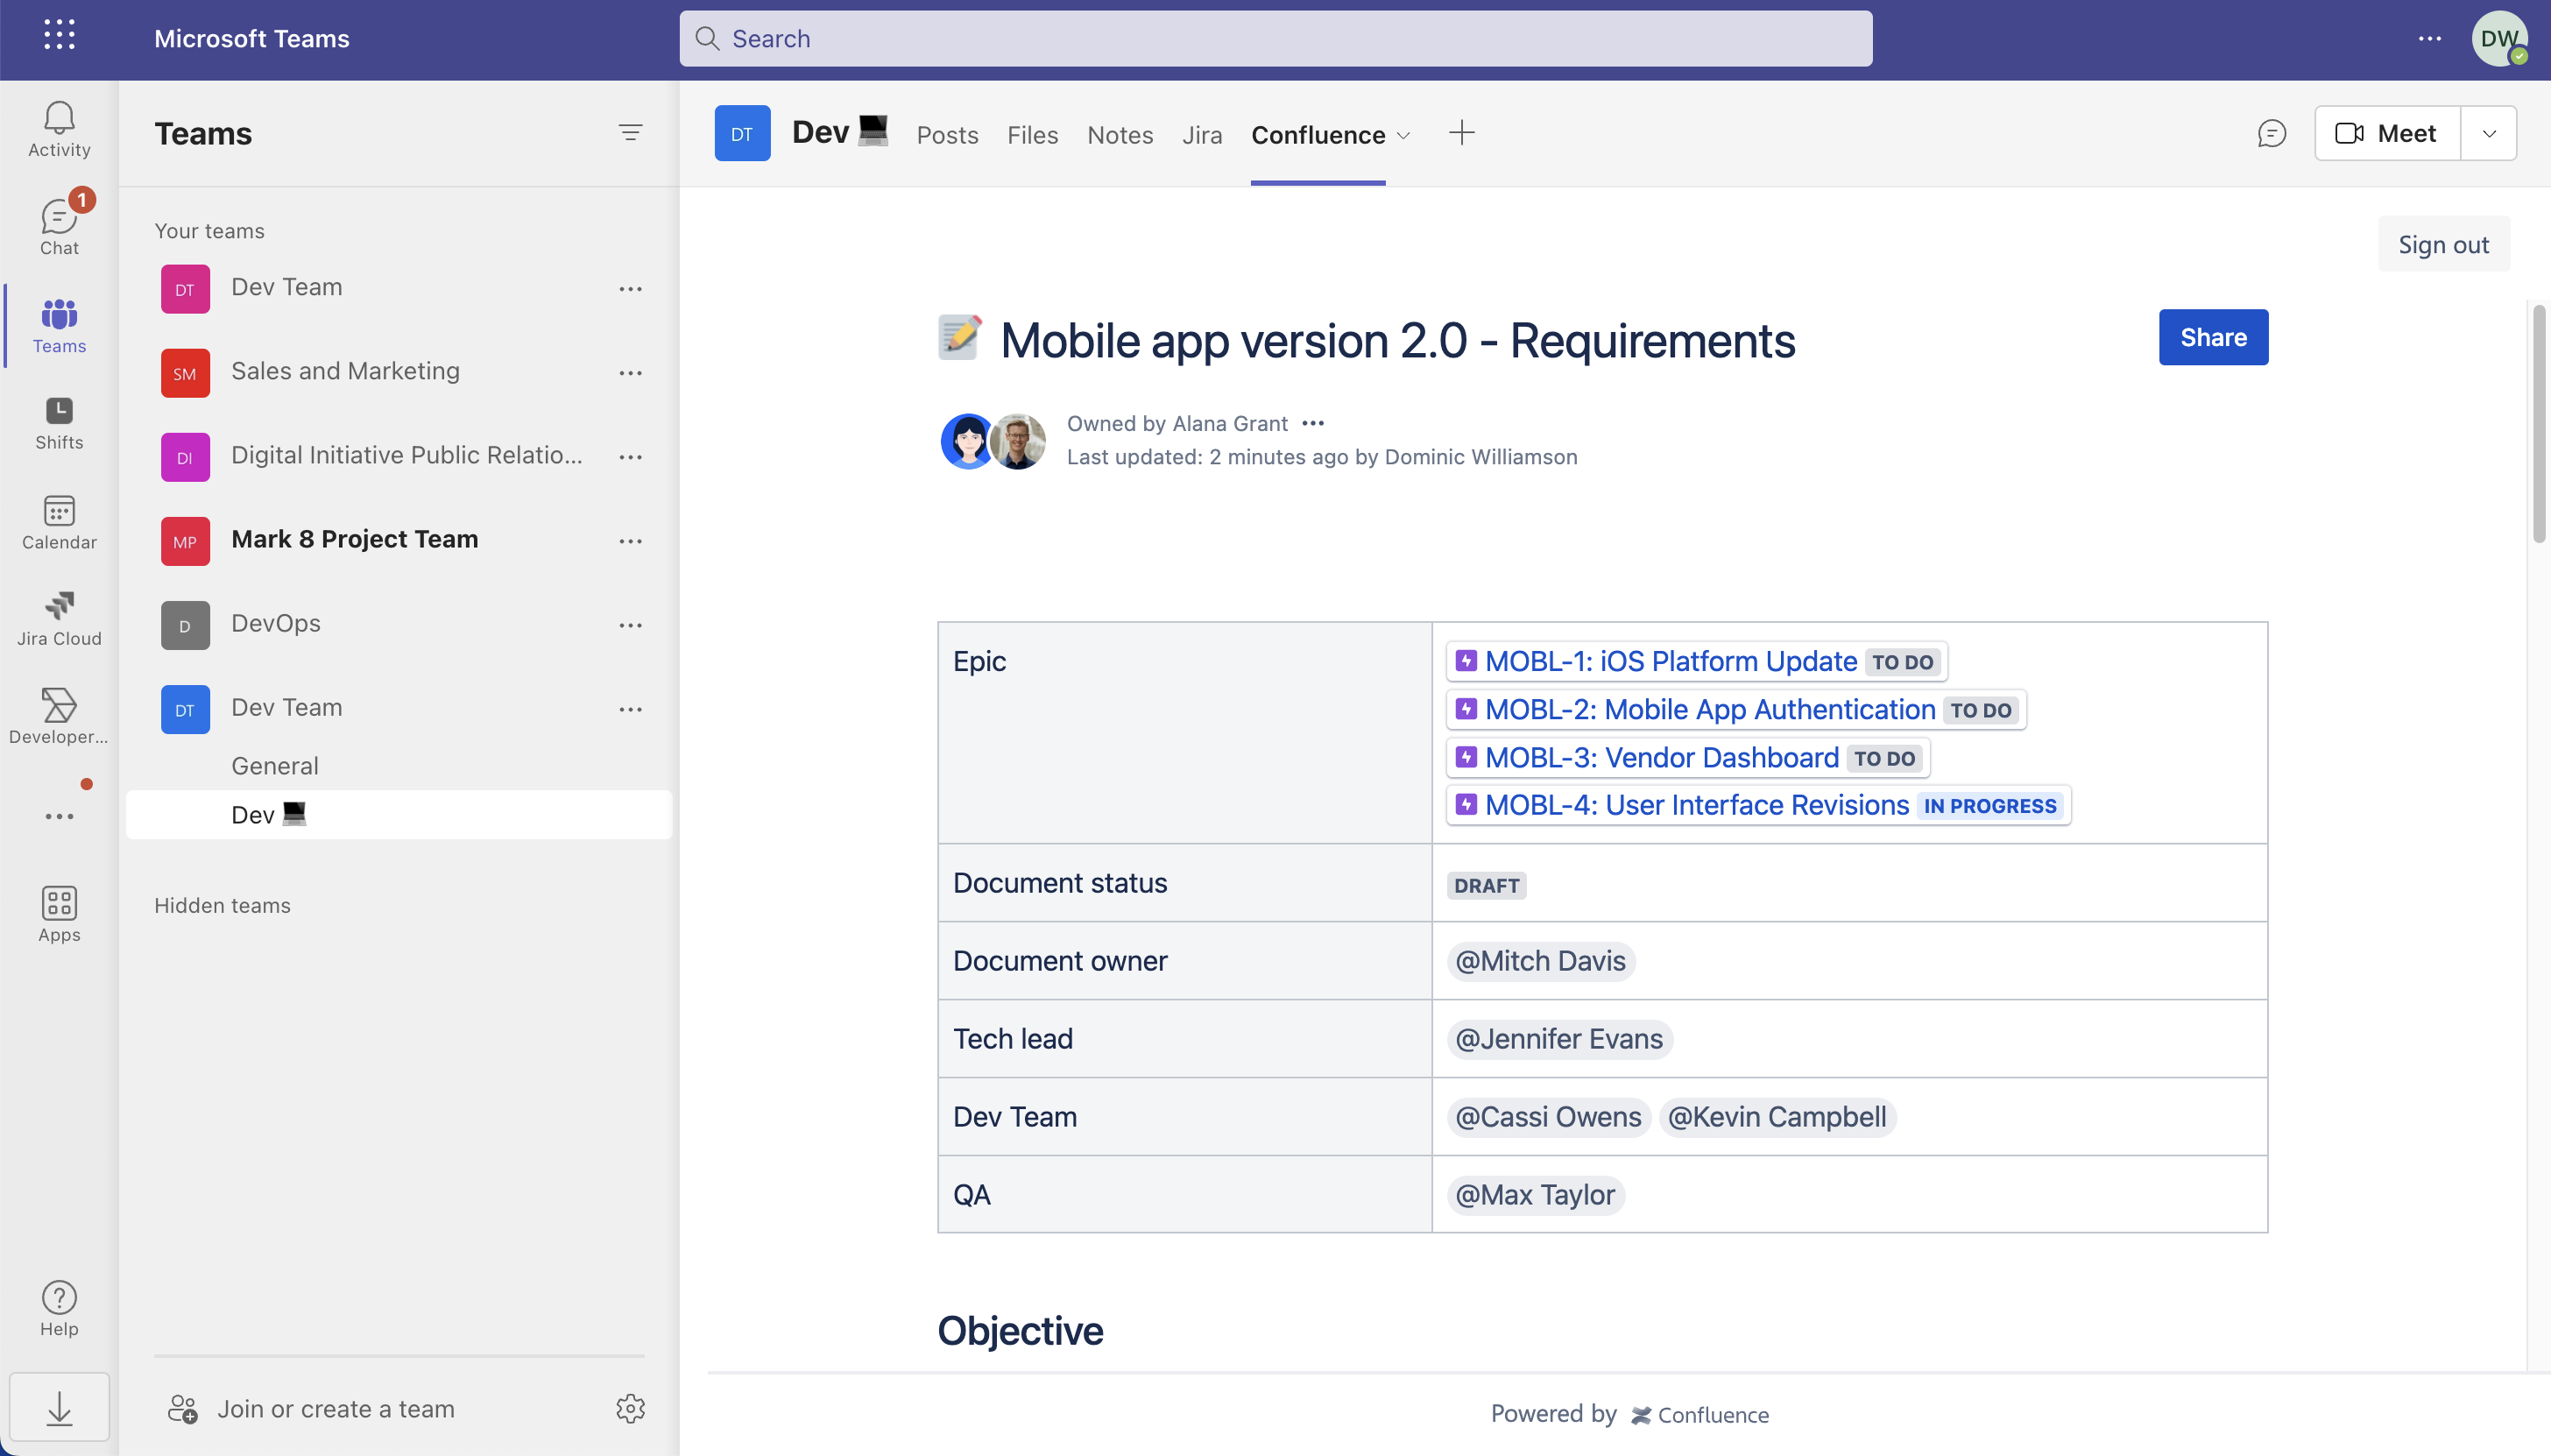Switch to the Posts tab

click(946, 134)
